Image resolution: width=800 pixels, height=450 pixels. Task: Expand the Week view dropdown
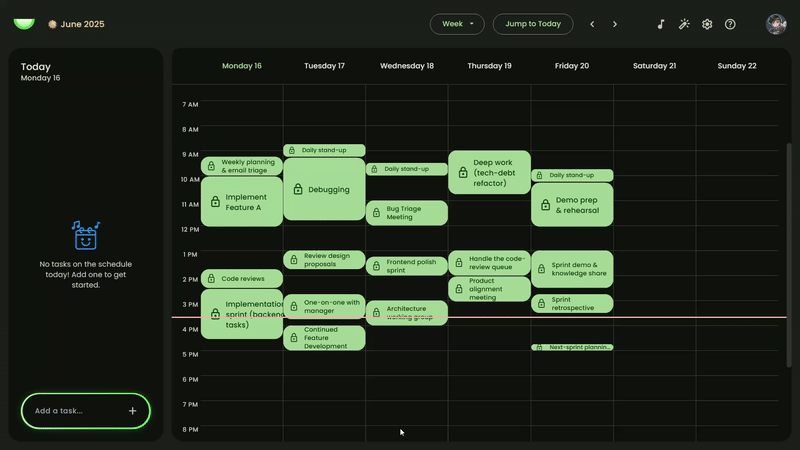point(457,24)
